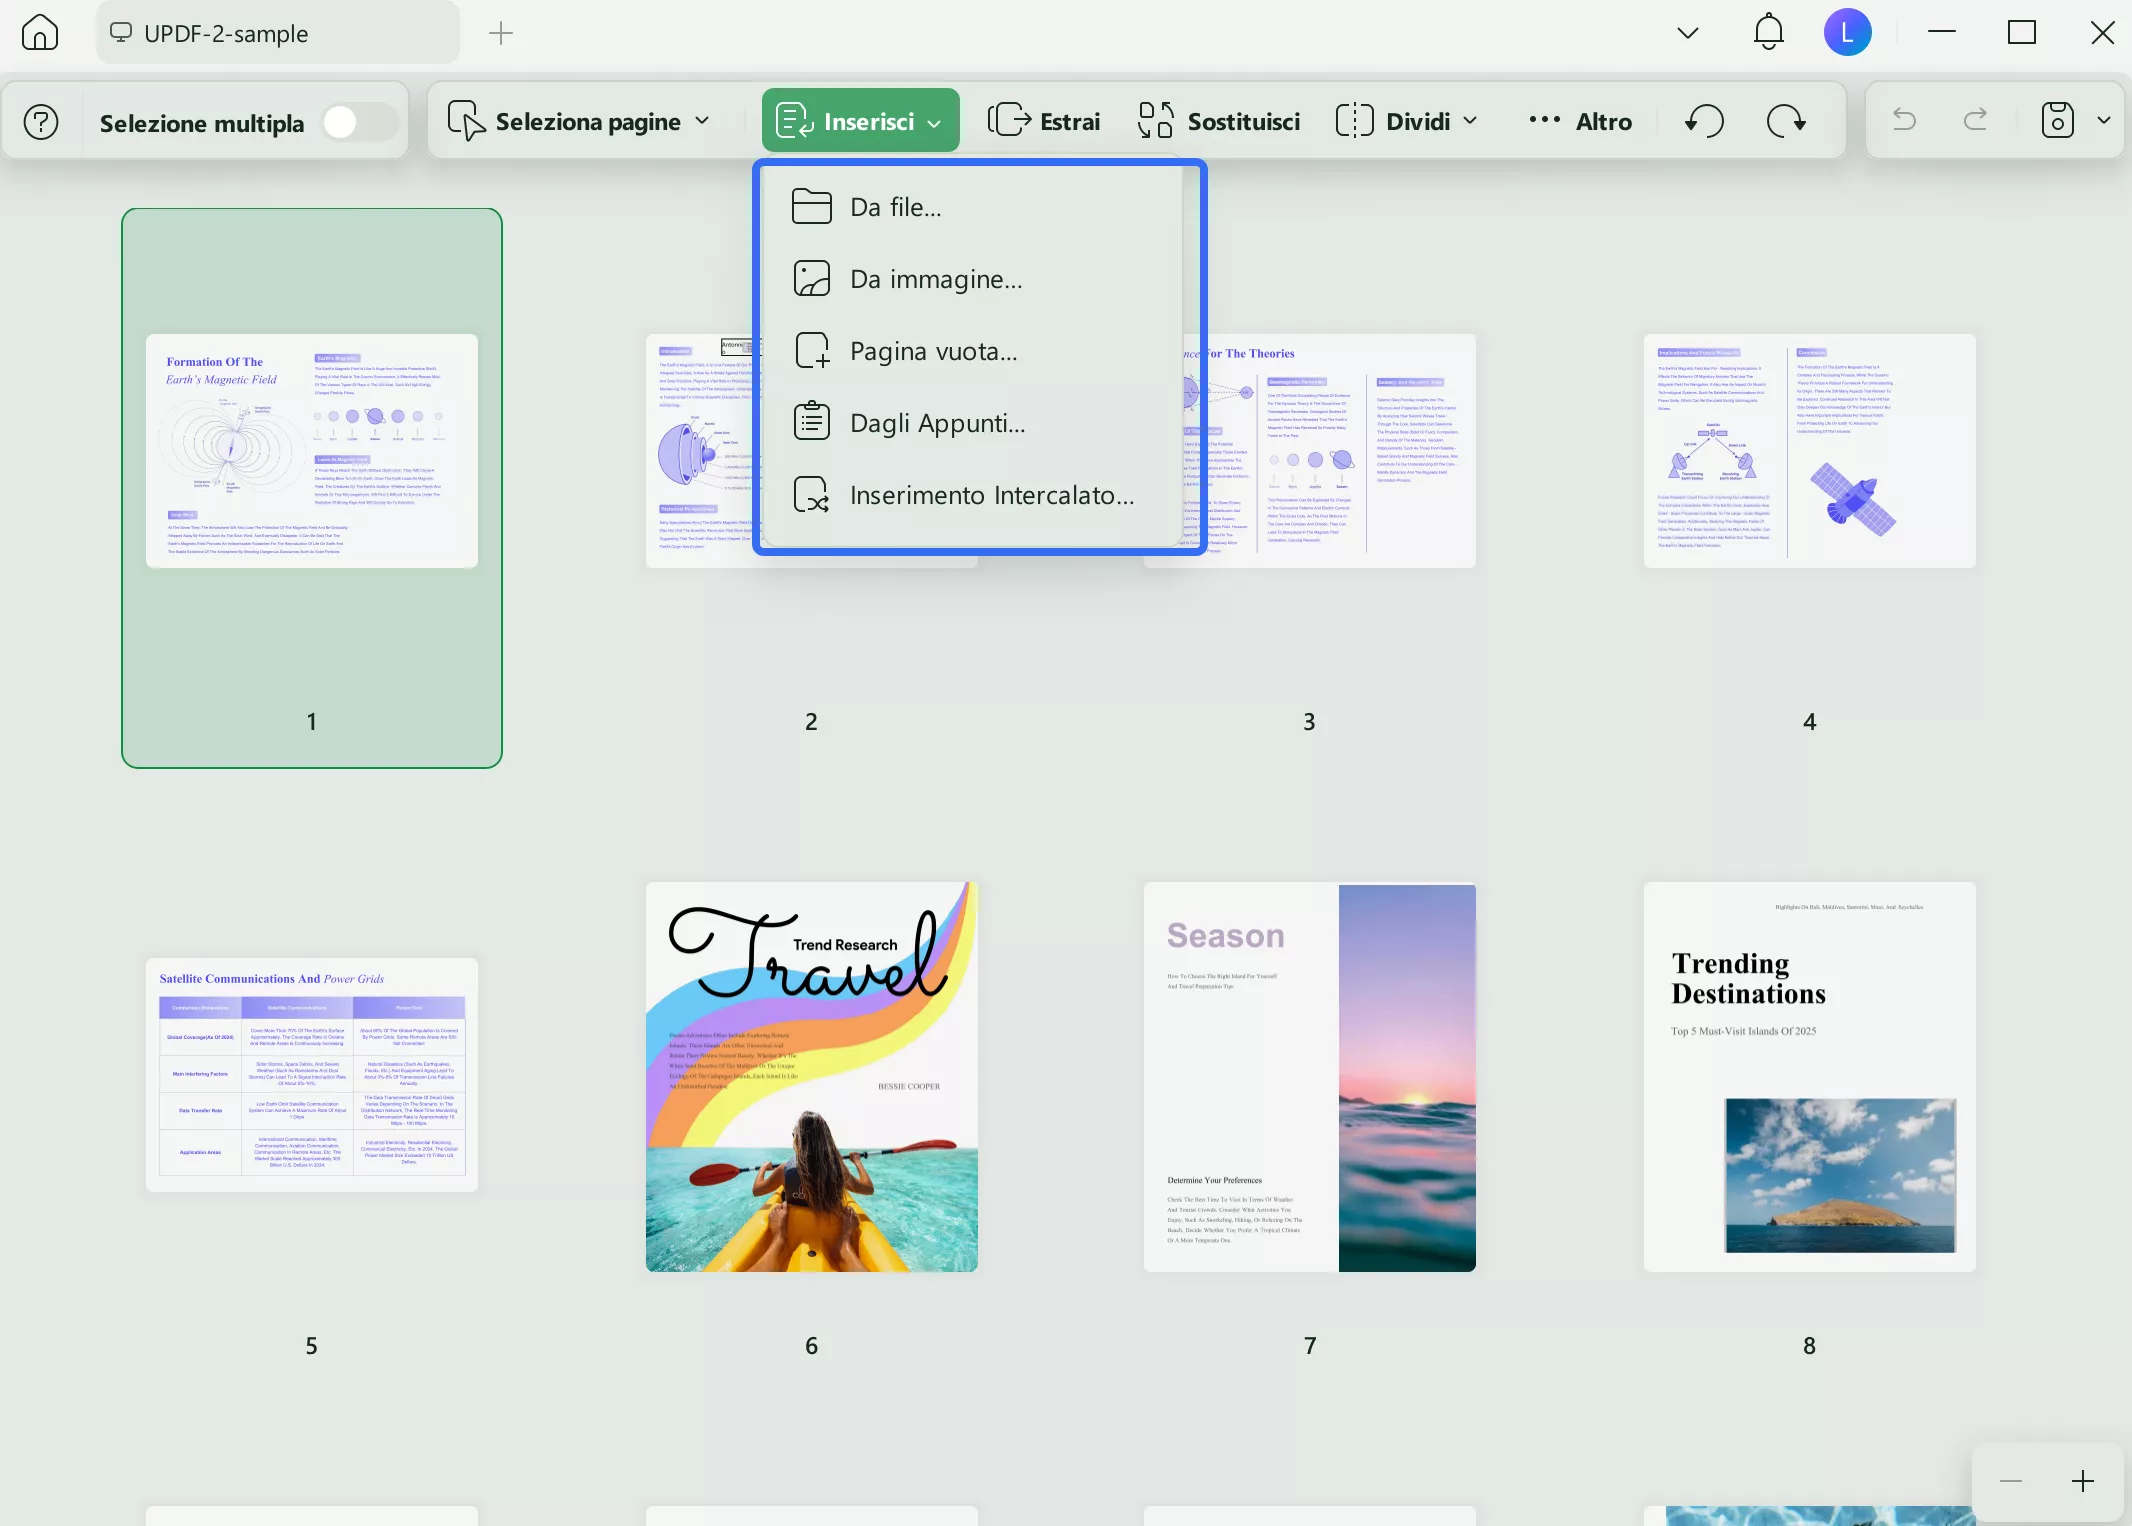Viewport: 2132px width, 1526px height.
Task: Rotate pages clockwise
Action: [1785, 121]
